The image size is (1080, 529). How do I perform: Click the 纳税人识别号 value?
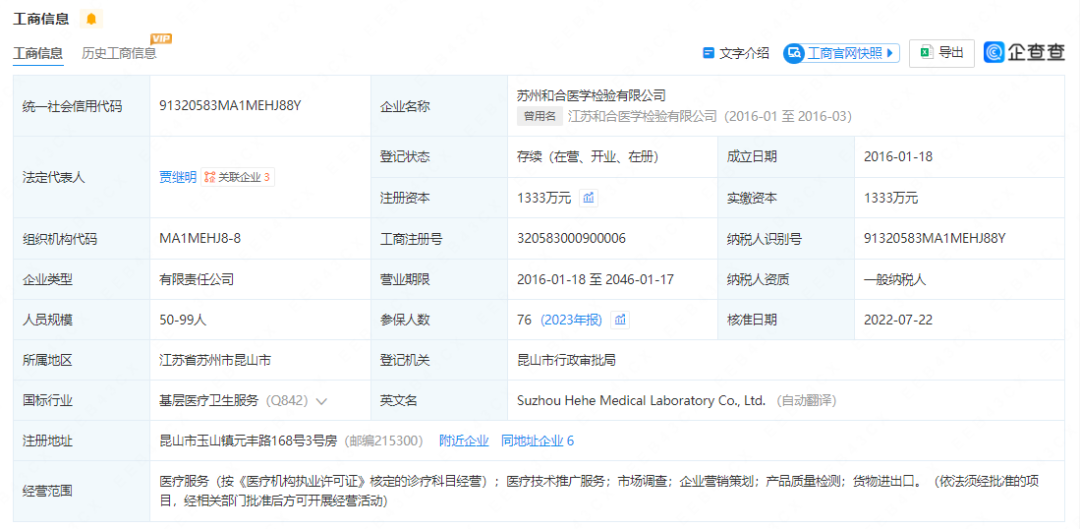point(935,239)
